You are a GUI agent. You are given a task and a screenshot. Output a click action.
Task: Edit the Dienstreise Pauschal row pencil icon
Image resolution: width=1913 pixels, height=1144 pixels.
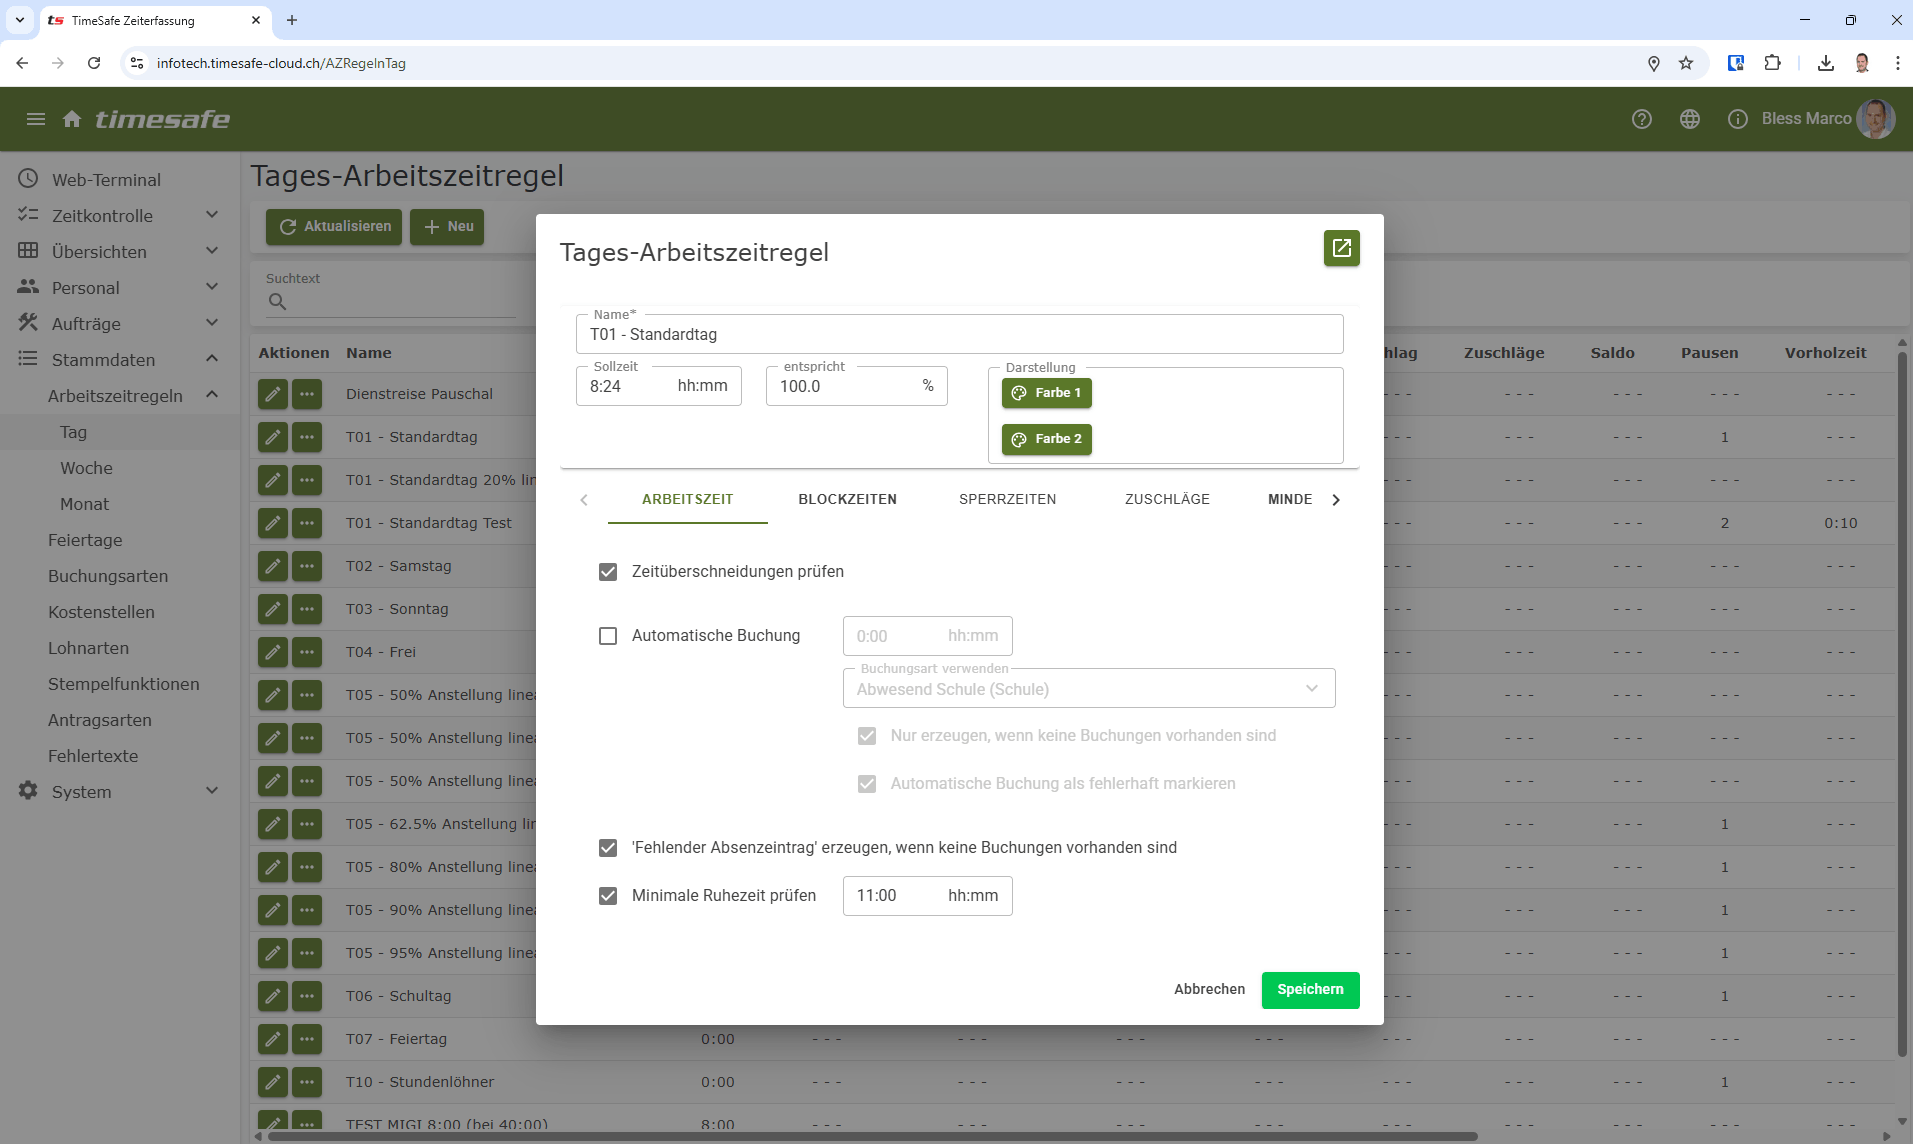tap(272, 394)
